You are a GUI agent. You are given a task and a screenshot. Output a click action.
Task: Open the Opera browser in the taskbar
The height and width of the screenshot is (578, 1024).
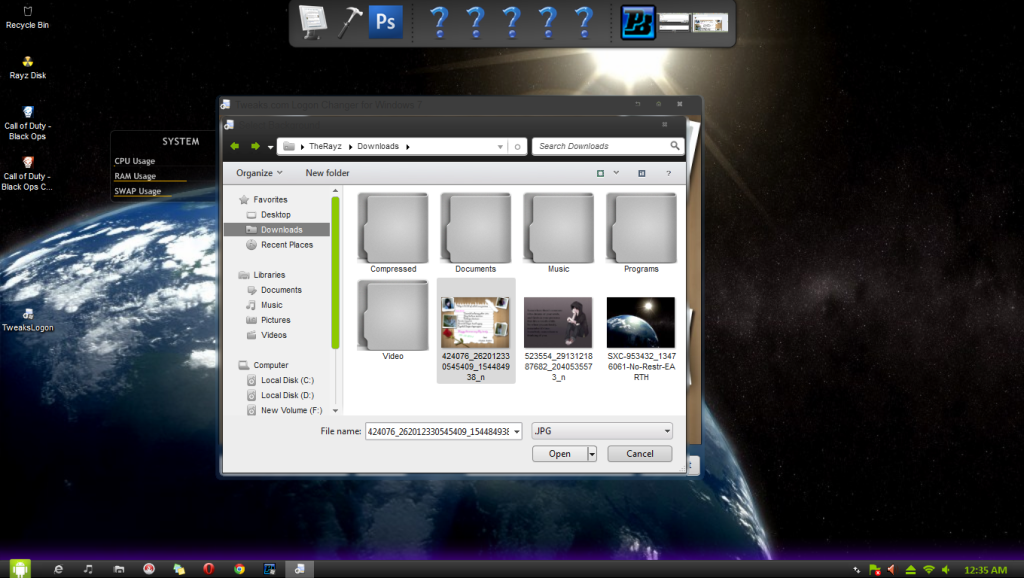(x=208, y=568)
